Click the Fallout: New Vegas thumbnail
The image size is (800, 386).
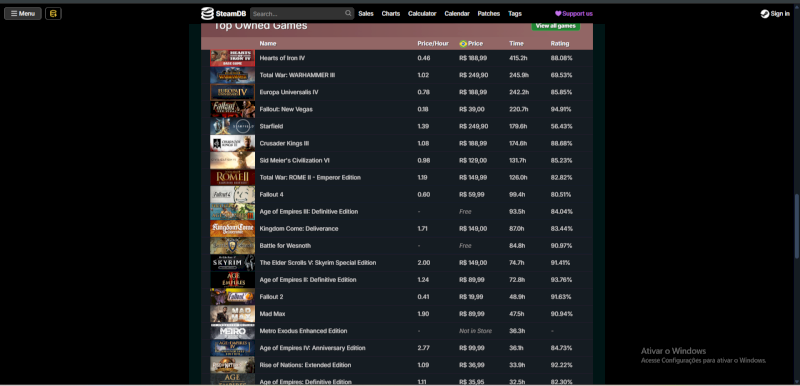click(233, 109)
